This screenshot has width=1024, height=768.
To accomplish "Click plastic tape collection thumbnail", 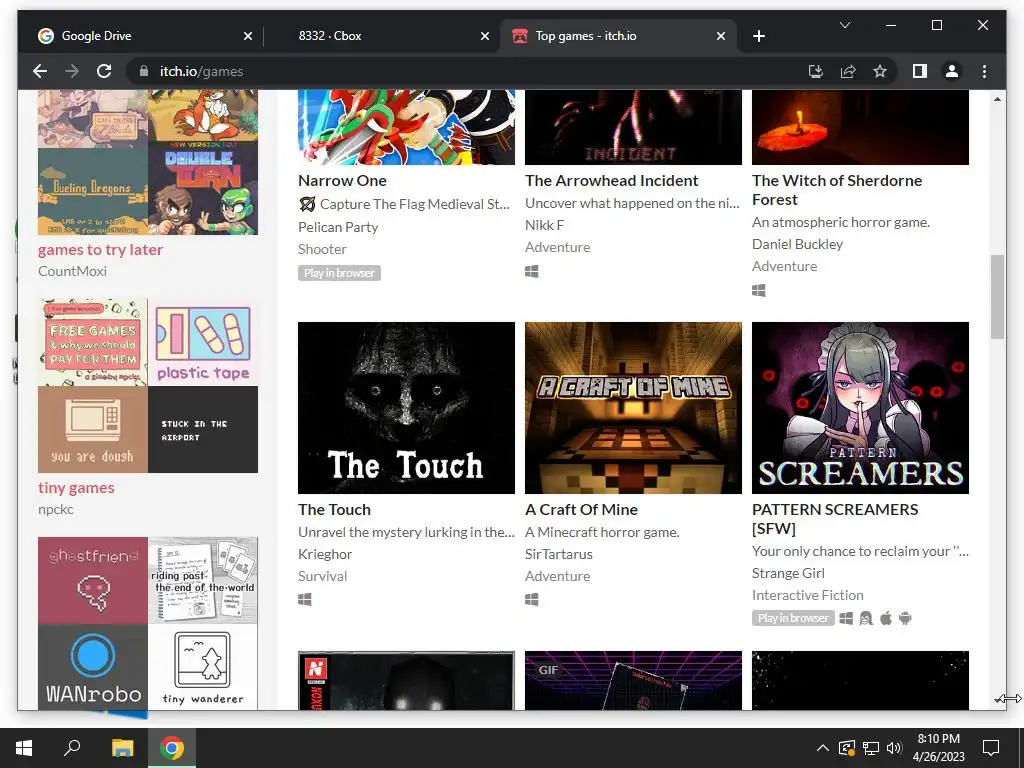I will (203, 343).
